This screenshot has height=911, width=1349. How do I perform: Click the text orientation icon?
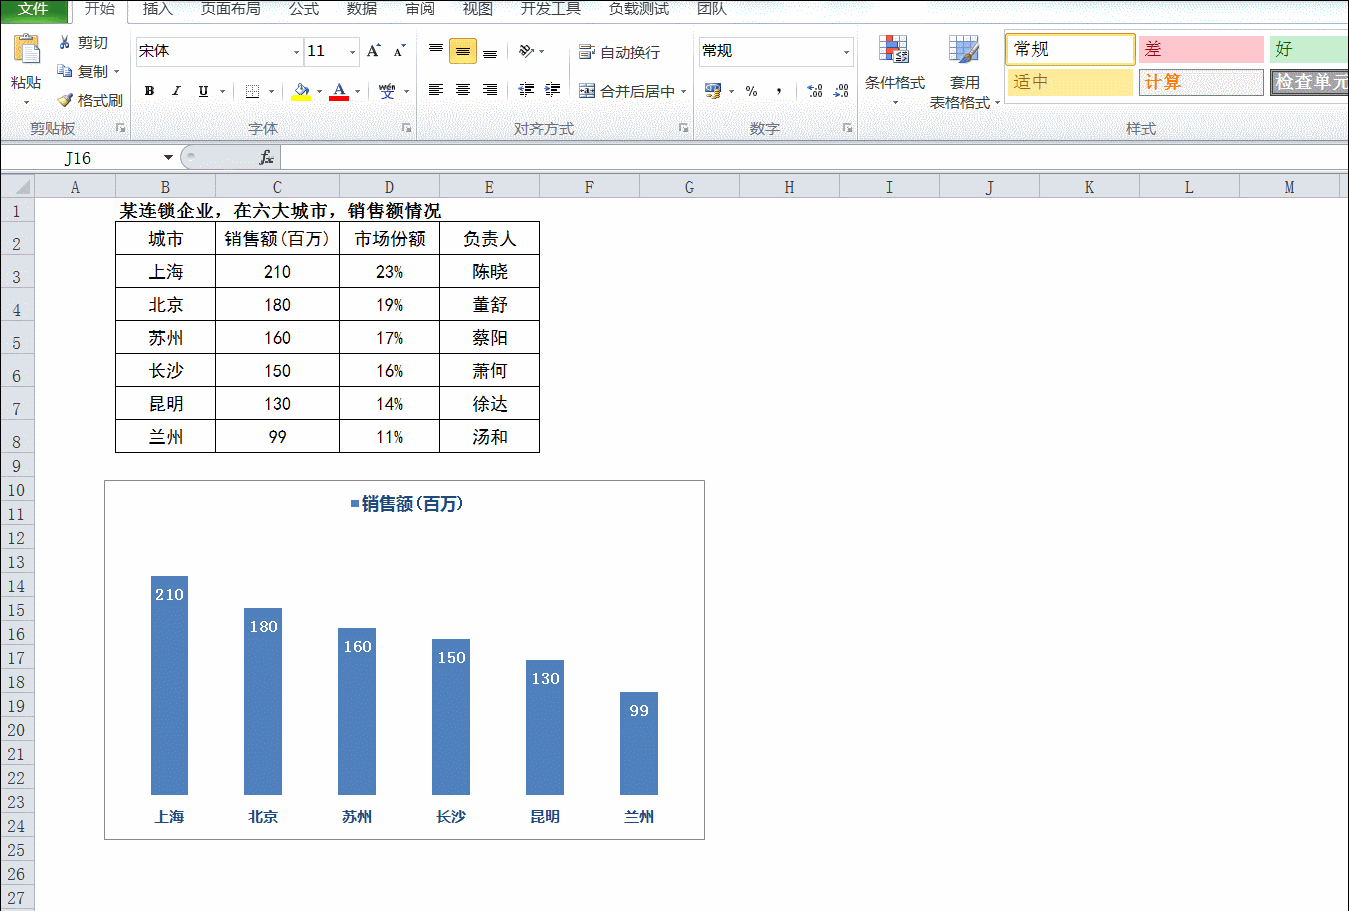(526, 51)
